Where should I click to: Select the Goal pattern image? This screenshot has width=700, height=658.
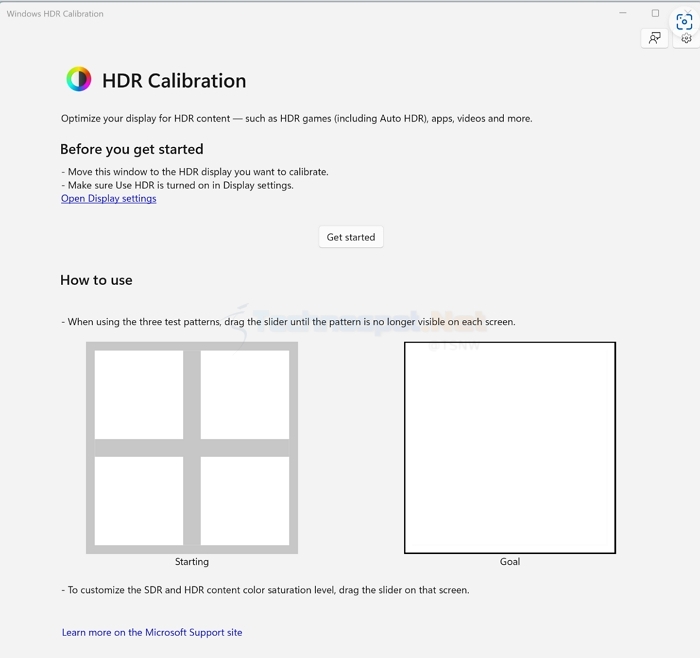point(510,448)
